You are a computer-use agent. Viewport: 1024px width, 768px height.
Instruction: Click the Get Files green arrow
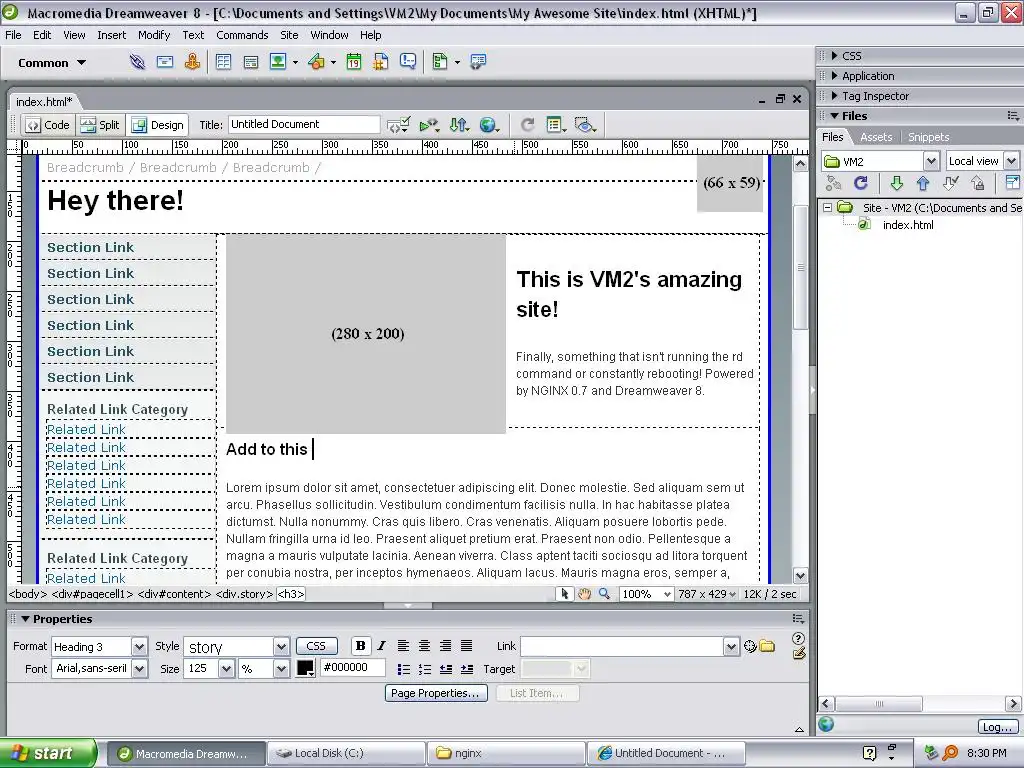coord(897,183)
